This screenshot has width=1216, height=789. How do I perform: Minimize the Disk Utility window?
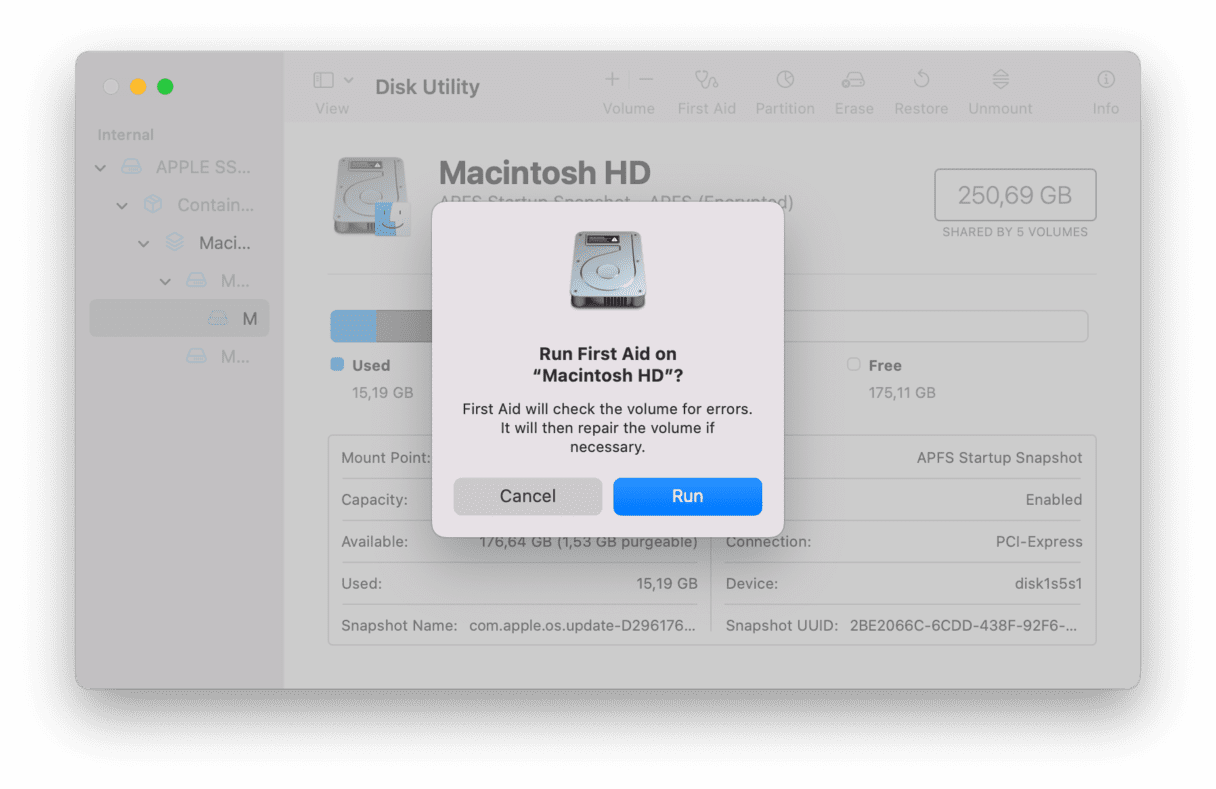tap(138, 87)
